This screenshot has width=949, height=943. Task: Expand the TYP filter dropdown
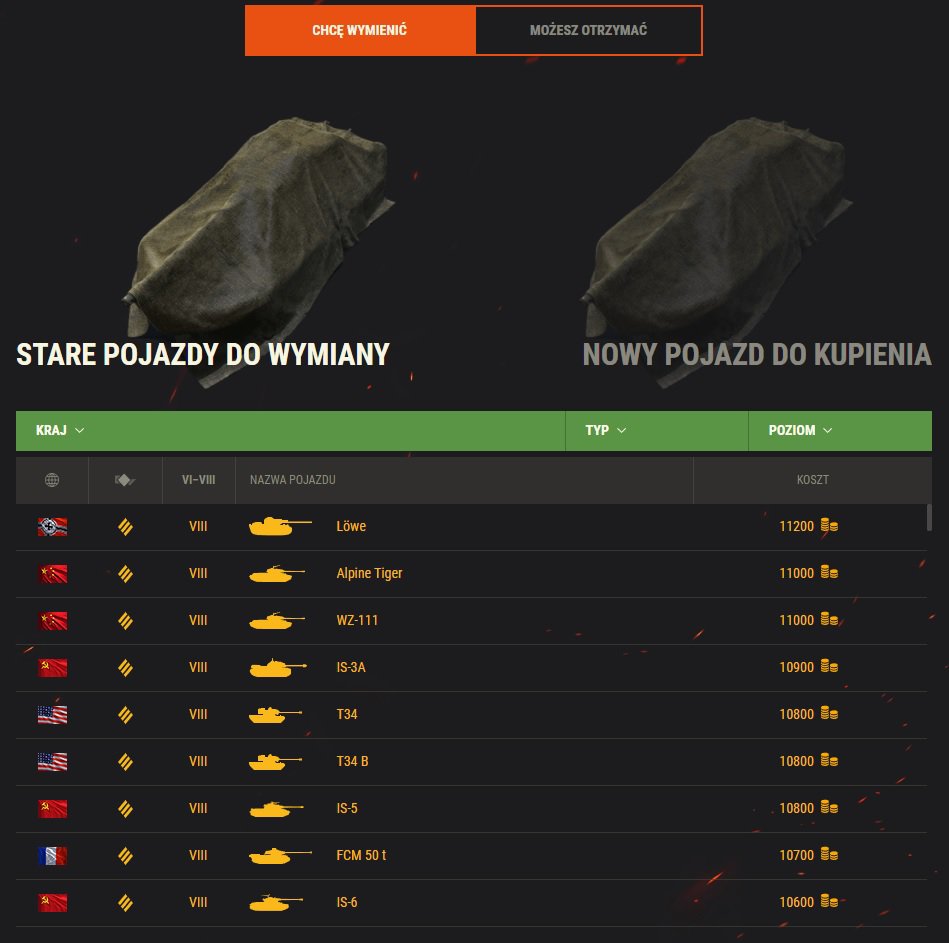[605, 430]
